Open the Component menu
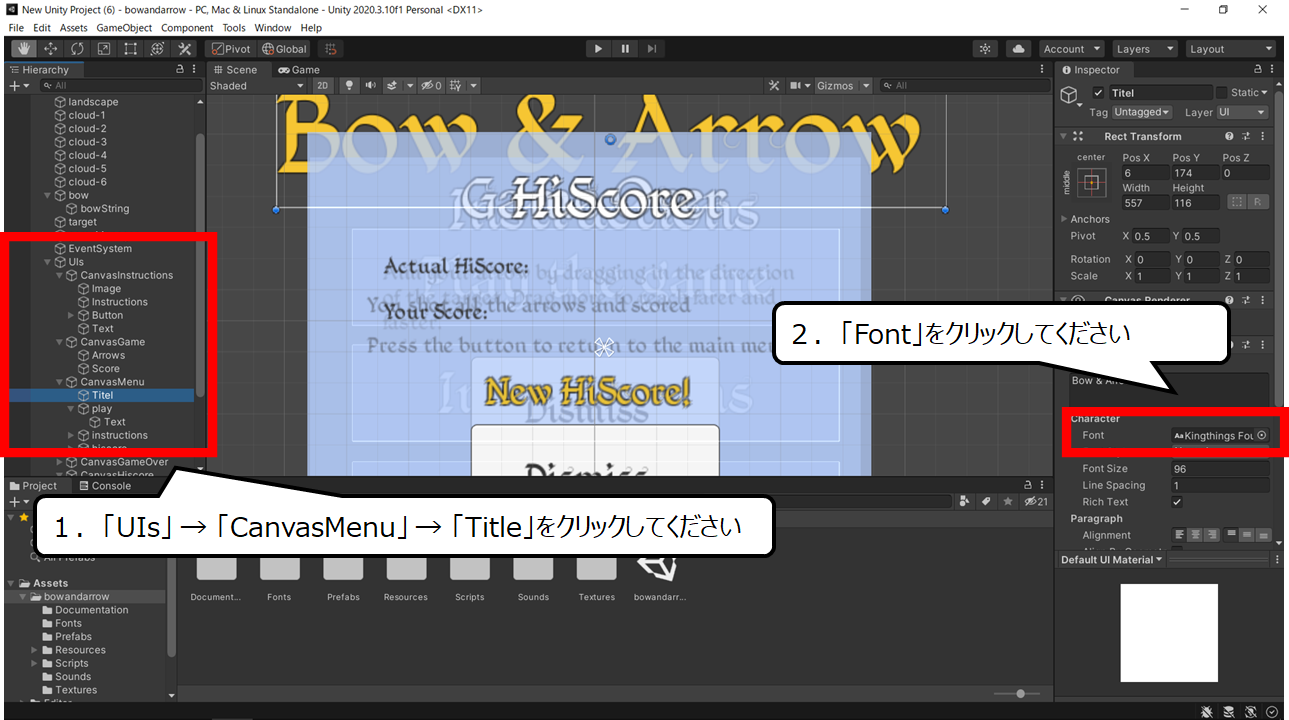Viewport: 1289px width, 720px height. click(187, 28)
